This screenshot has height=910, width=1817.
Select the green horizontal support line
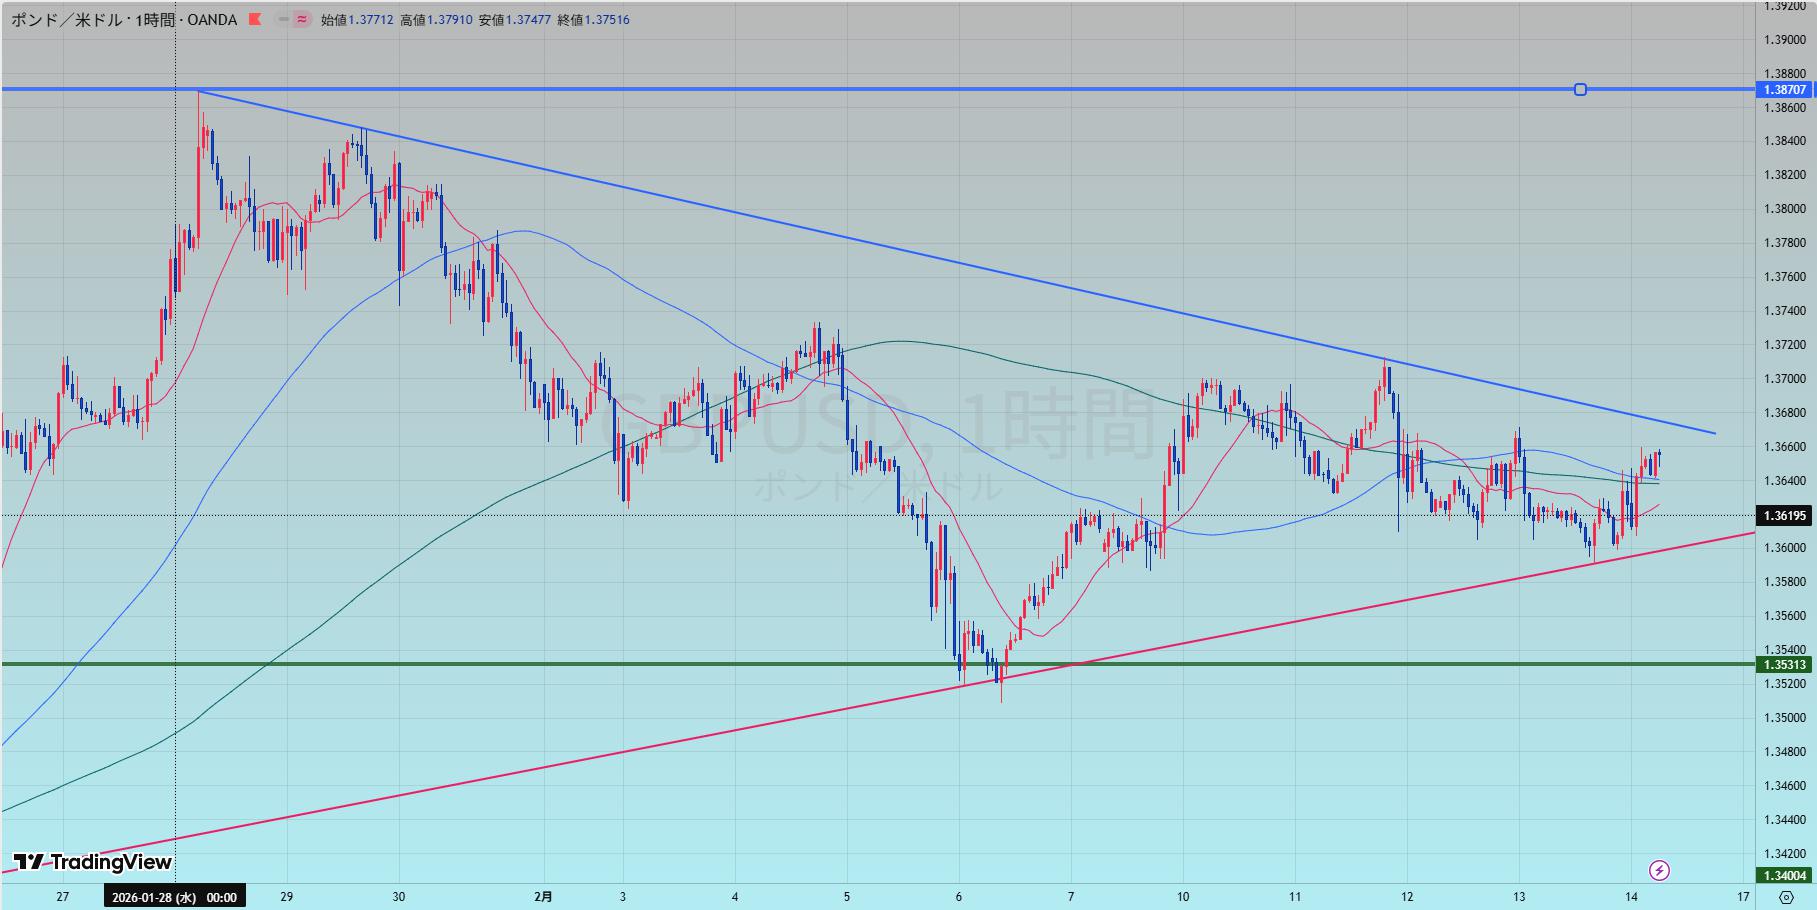click(x=500, y=664)
